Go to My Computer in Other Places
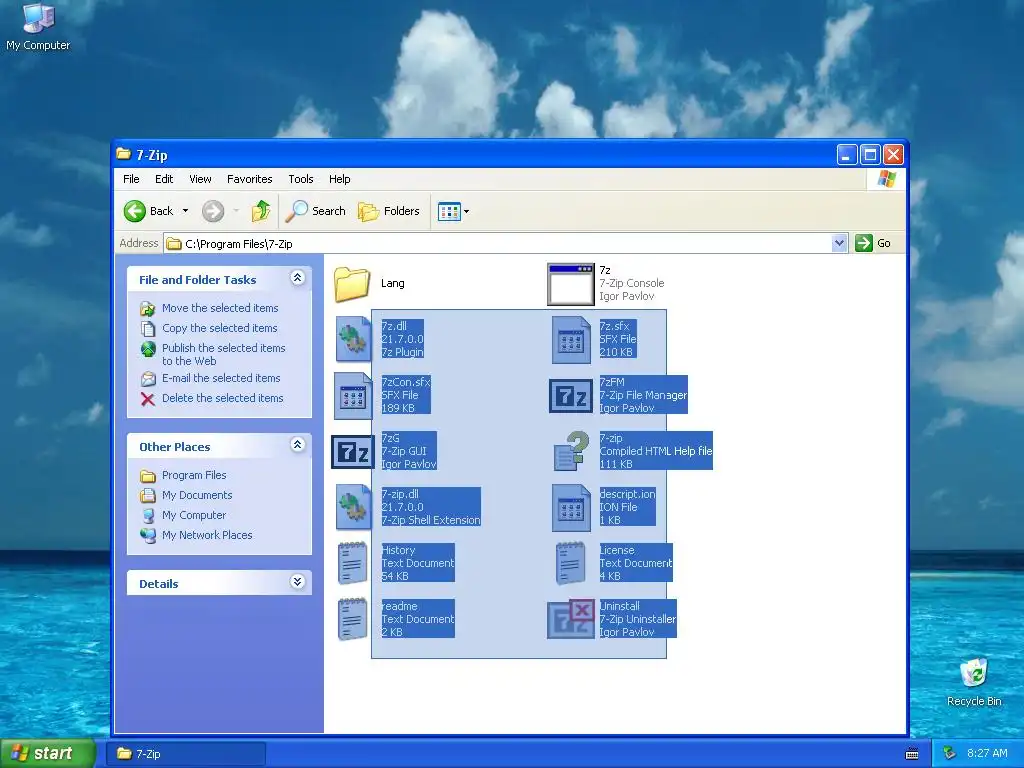The height and width of the screenshot is (768, 1024). [194, 515]
